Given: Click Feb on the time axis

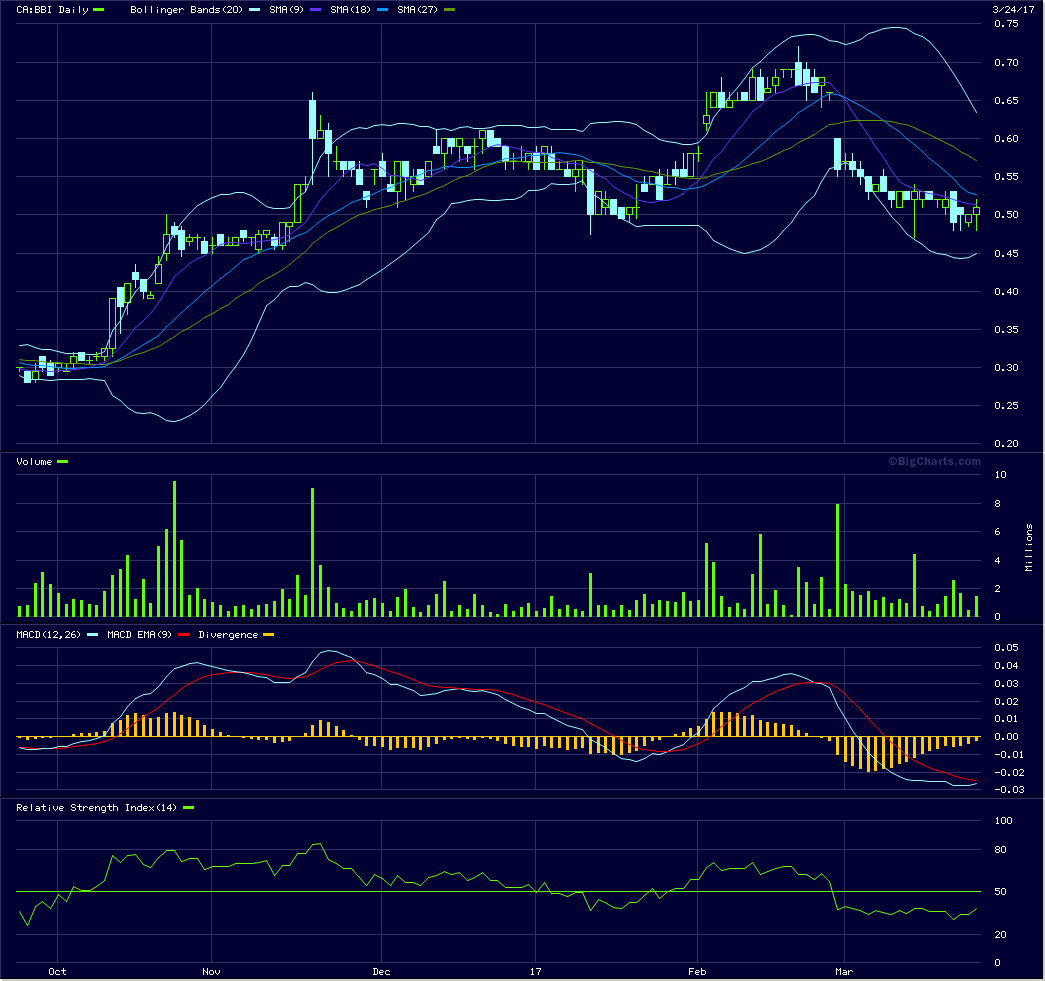Looking at the screenshot, I should click(699, 970).
